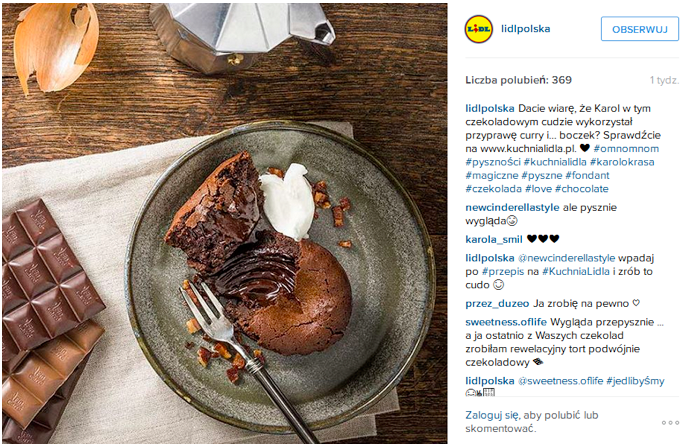Click the #jedlibyśmy hashtag
This screenshot has height=444, width=694.
(635, 381)
